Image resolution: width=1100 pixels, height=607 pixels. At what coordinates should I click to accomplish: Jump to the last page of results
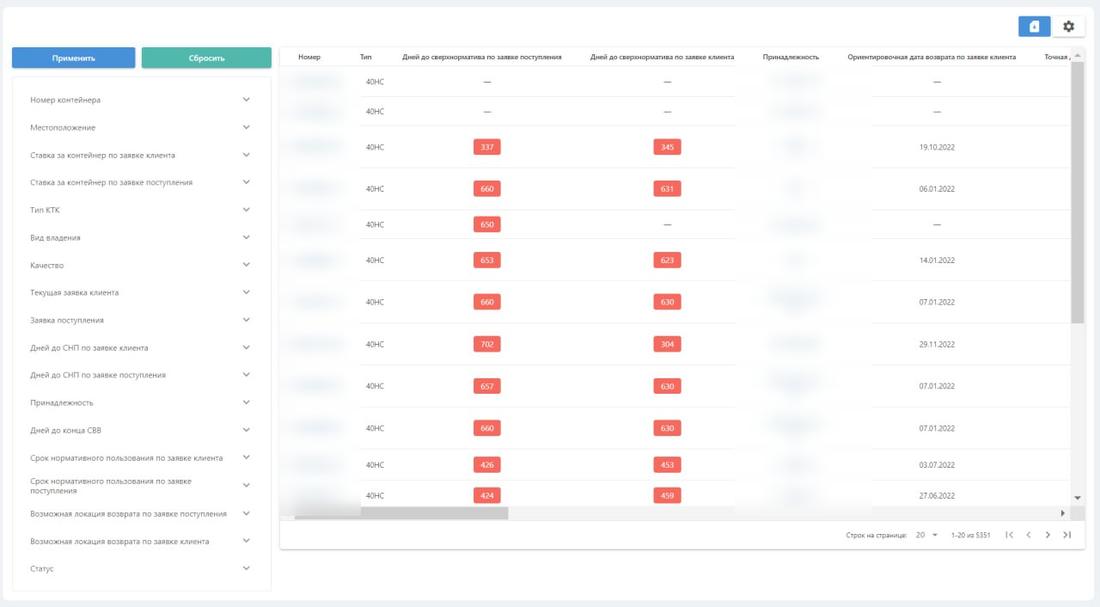tap(1067, 535)
